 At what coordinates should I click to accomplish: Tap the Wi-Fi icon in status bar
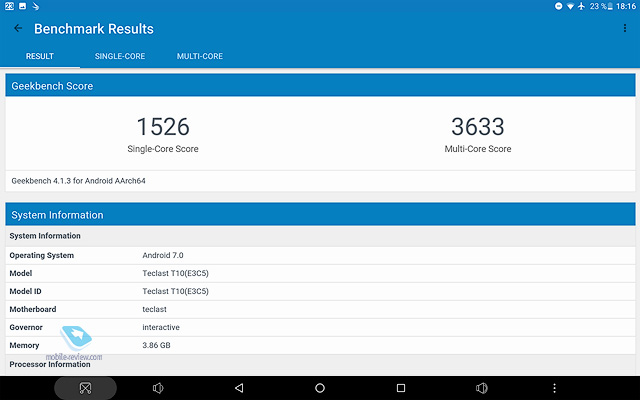click(570, 6)
